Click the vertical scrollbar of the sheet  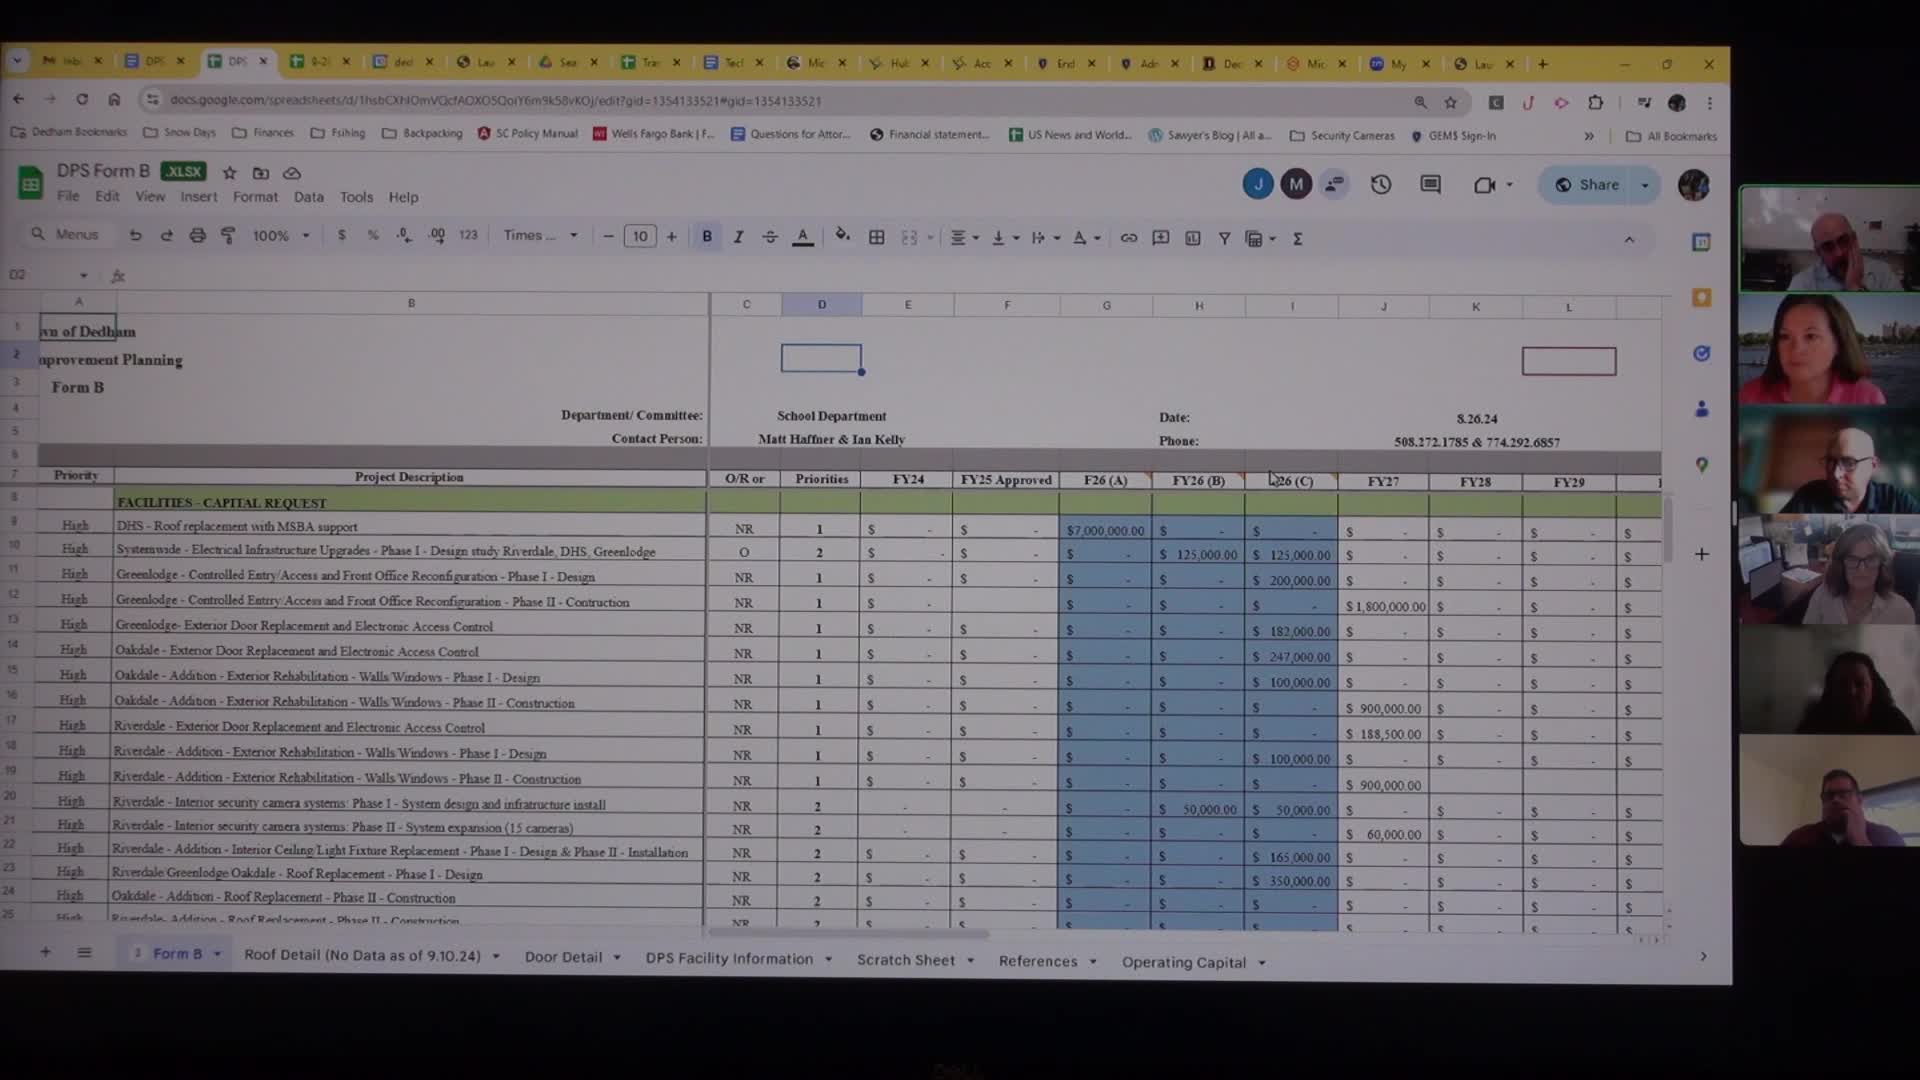tap(1667, 530)
